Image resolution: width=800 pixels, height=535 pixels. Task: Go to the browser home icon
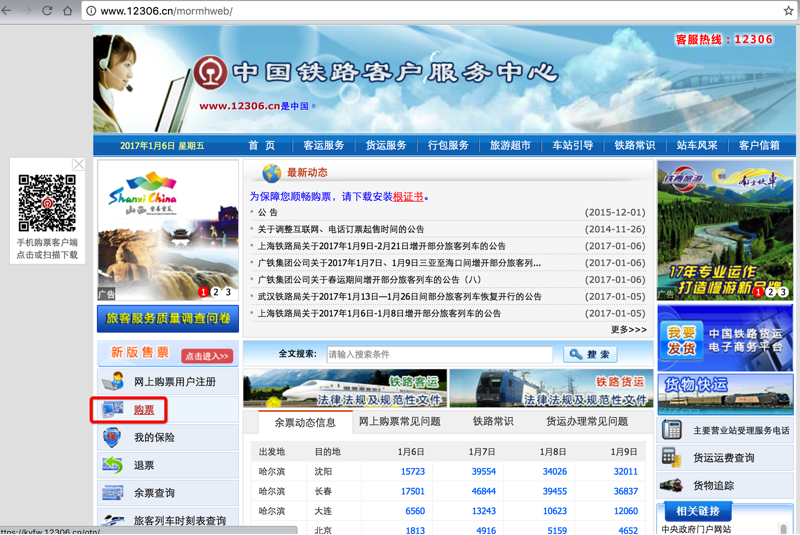click(67, 11)
